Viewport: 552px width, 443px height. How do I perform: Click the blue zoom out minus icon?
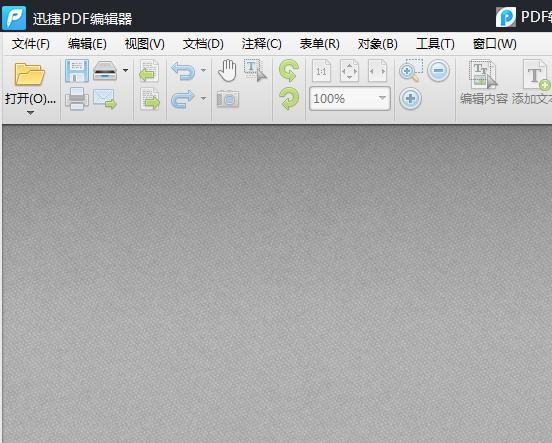[438, 70]
